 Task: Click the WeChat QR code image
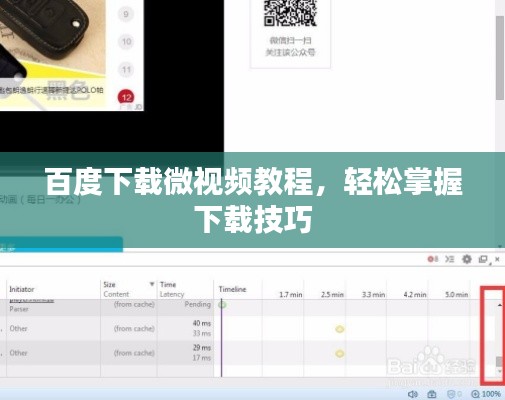point(290,13)
